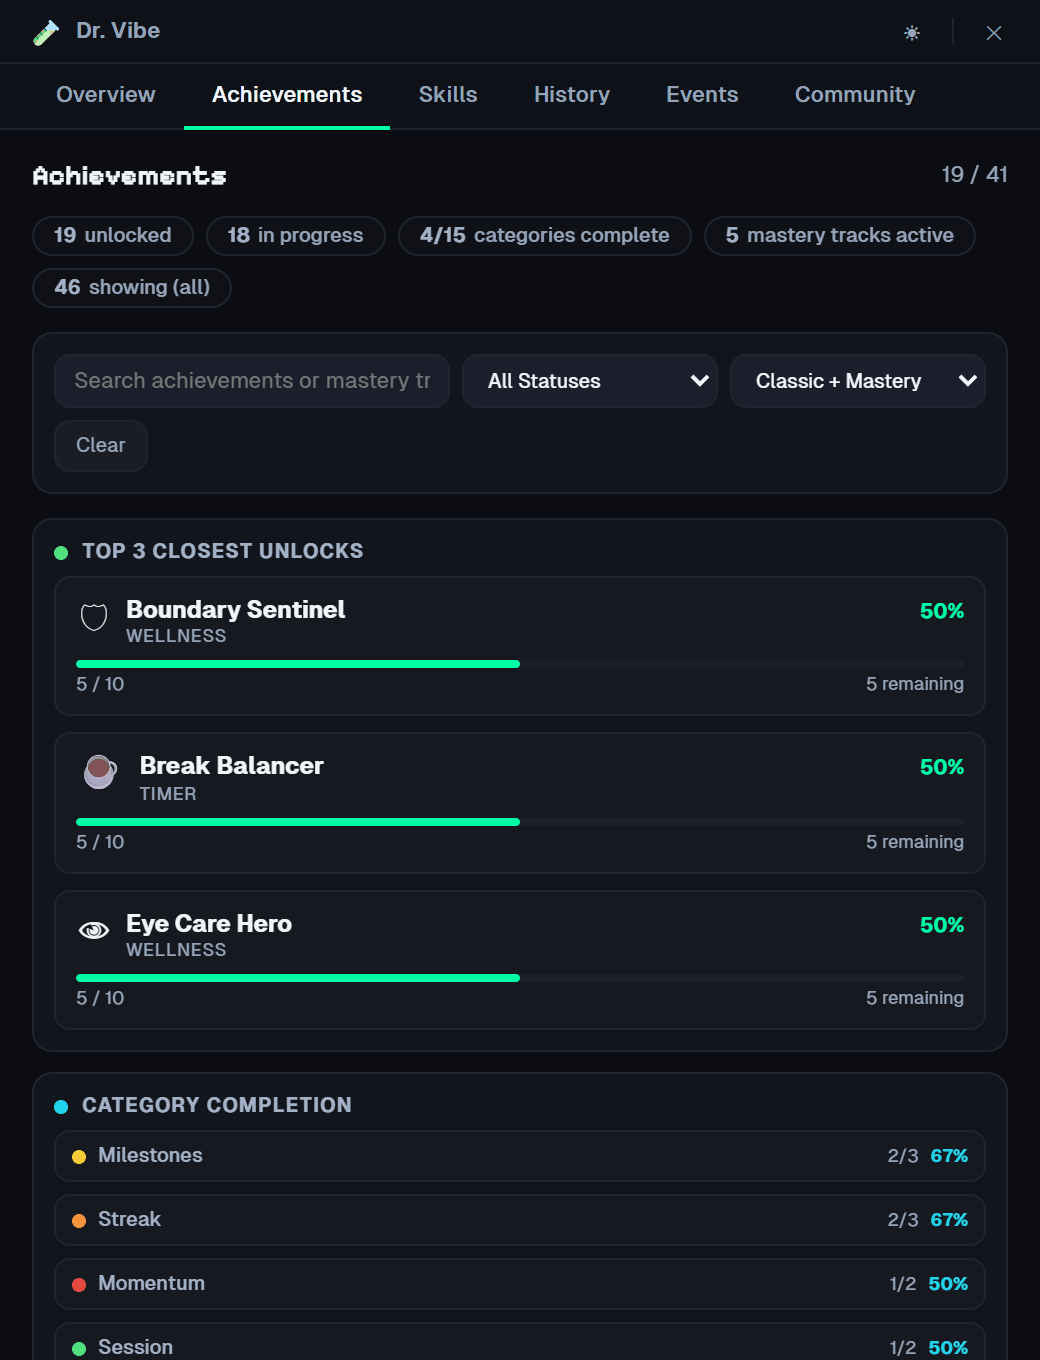Select the Milestones category row

coord(520,1156)
